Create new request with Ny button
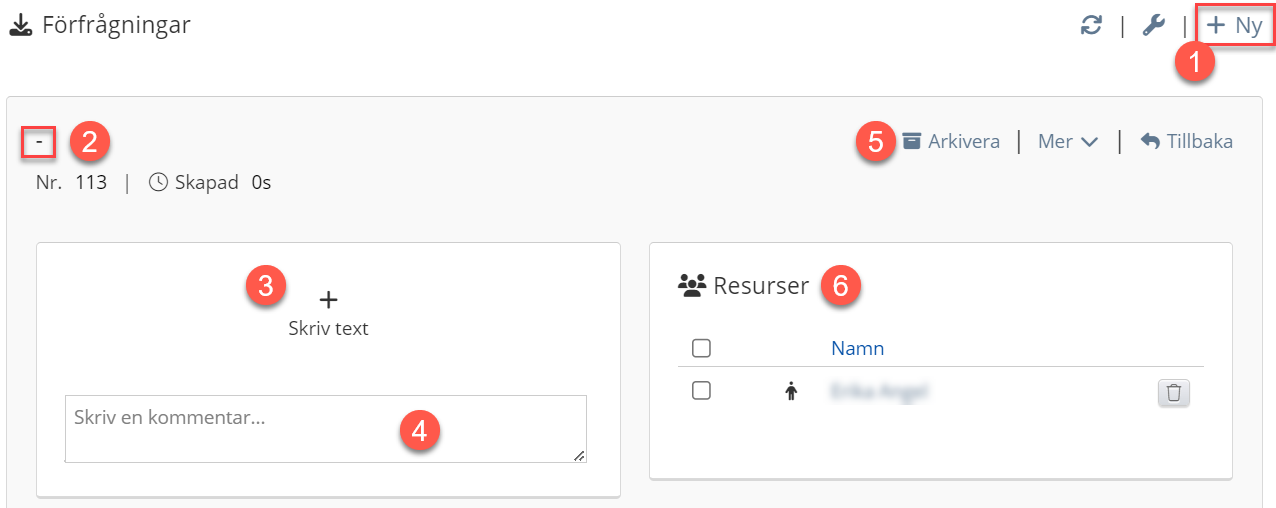The height and width of the screenshot is (508, 1276). (1235, 26)
